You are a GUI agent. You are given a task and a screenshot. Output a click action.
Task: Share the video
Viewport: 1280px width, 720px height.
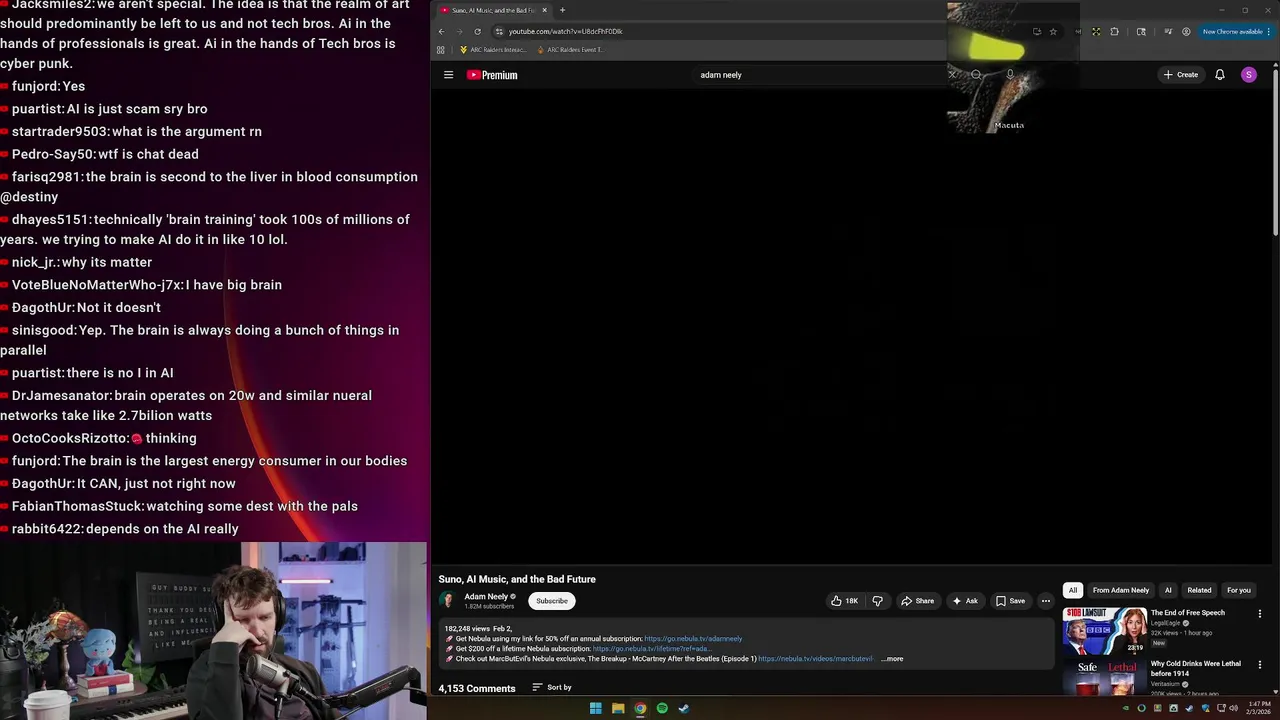tap(917, 601)
